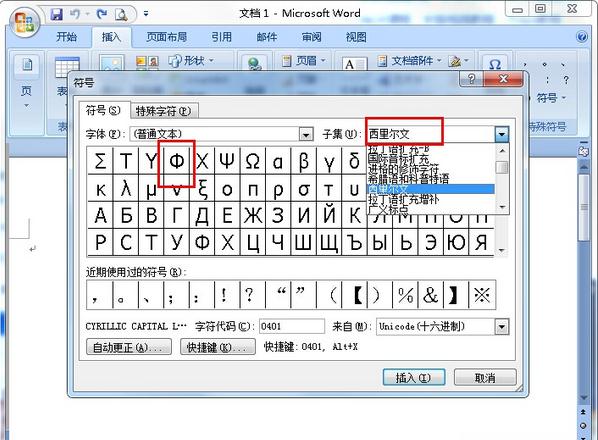The image size is (598, 440).
Task: Select Ψ symbol in grid
Action: pos(227,162)
